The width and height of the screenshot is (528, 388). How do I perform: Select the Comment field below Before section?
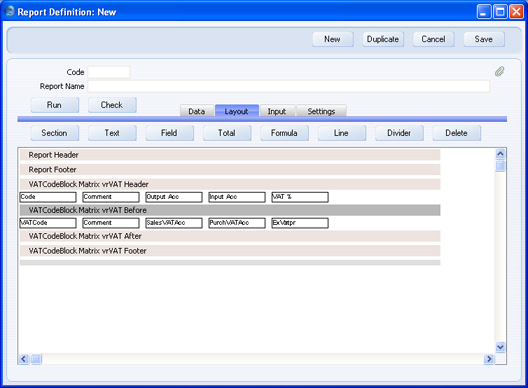111,223
